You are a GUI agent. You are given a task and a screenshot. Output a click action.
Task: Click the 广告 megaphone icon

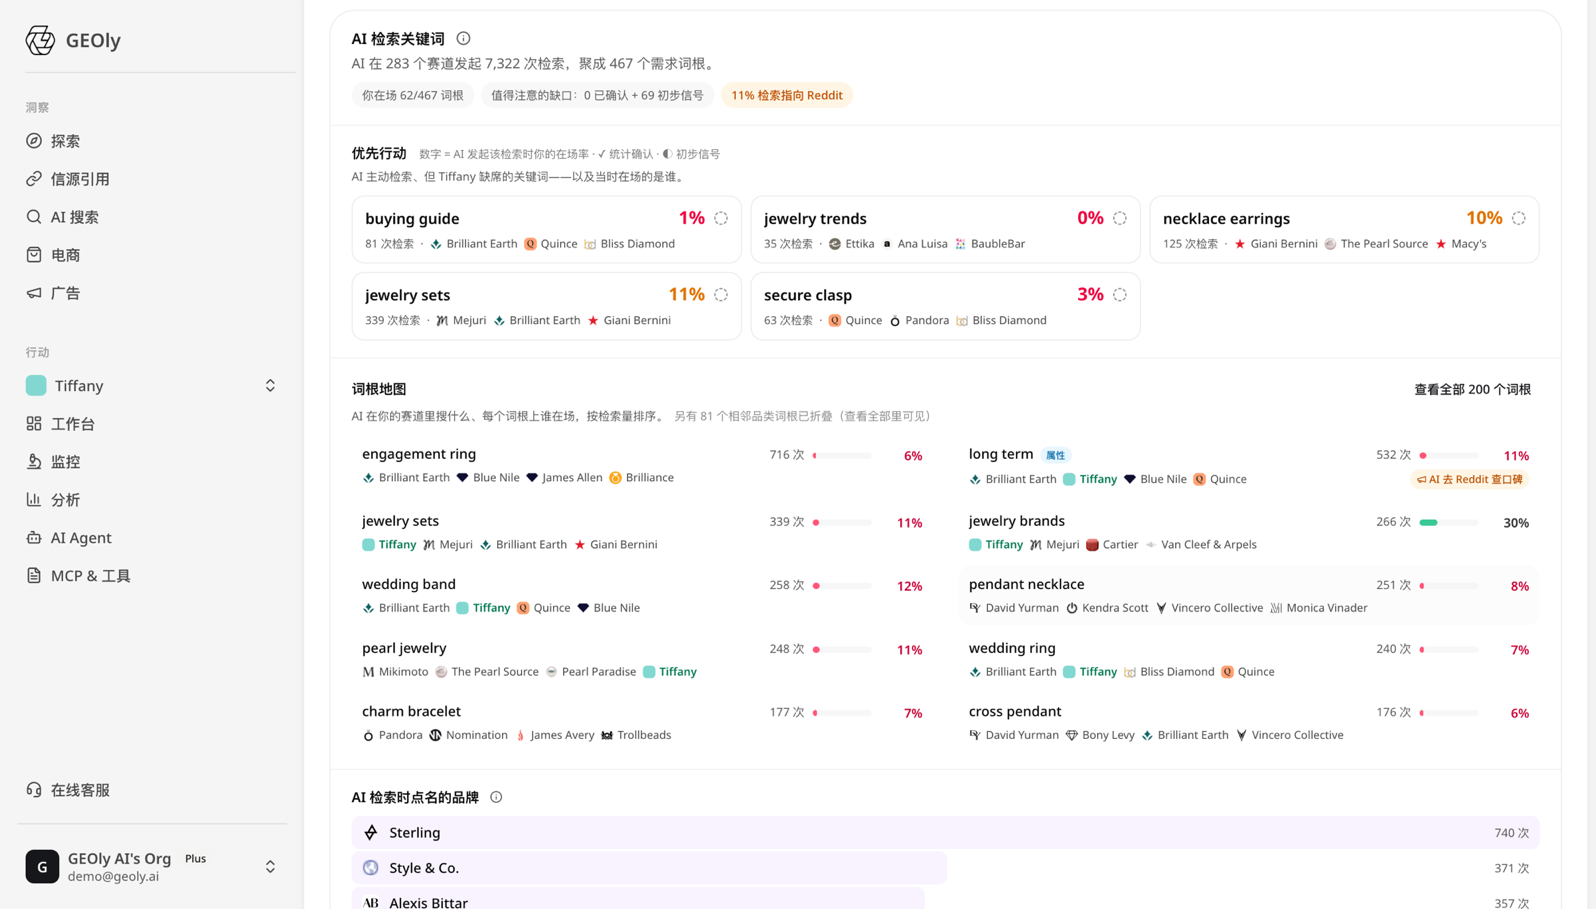click(x=34, y=293)
